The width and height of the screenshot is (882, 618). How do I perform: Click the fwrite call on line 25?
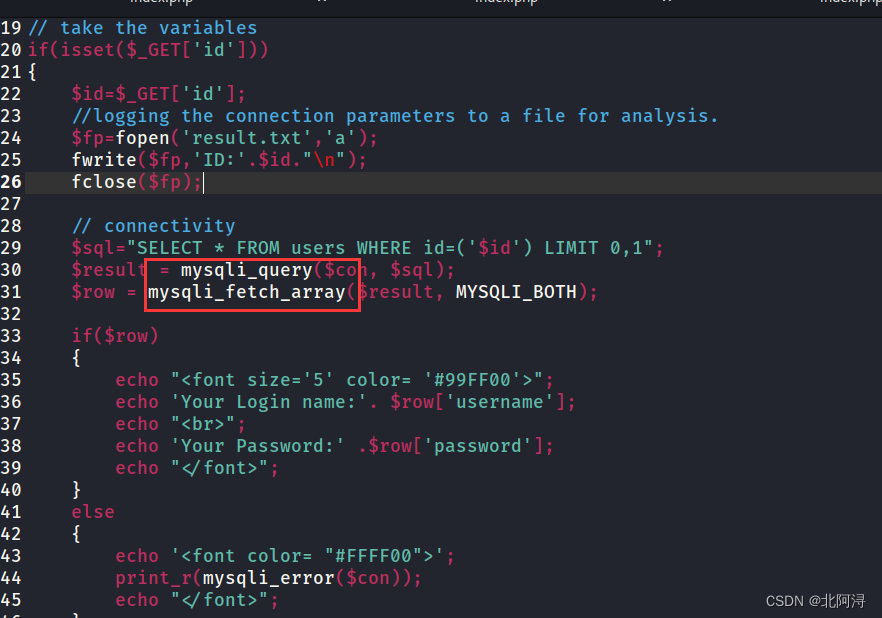point(105,159)
